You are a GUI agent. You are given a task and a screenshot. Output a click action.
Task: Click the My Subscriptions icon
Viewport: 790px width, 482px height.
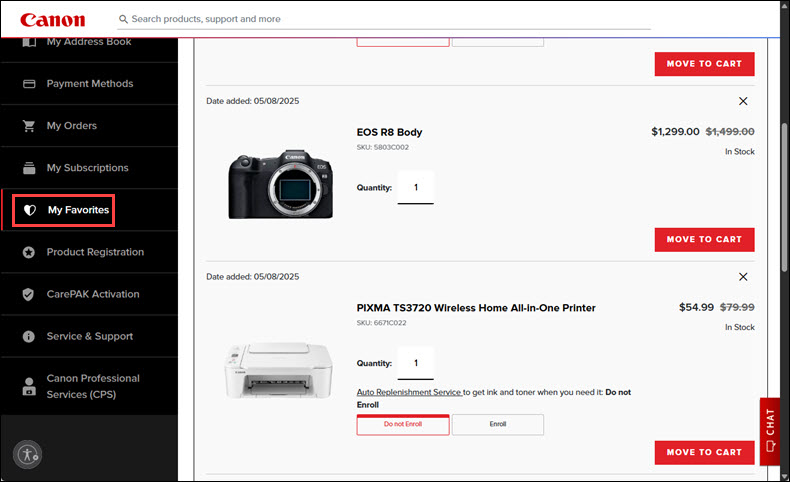click(x=29, y=168)
